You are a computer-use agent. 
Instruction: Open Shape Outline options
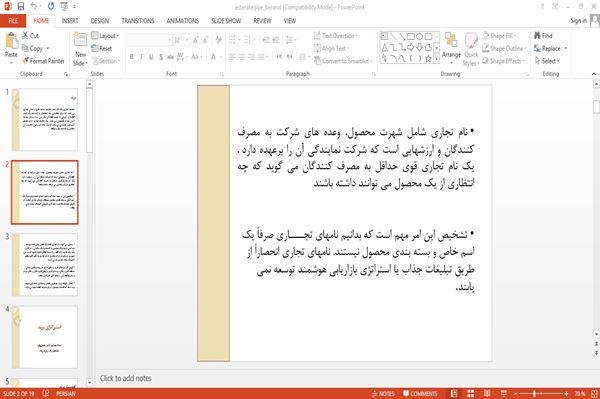tap(504, 49)
